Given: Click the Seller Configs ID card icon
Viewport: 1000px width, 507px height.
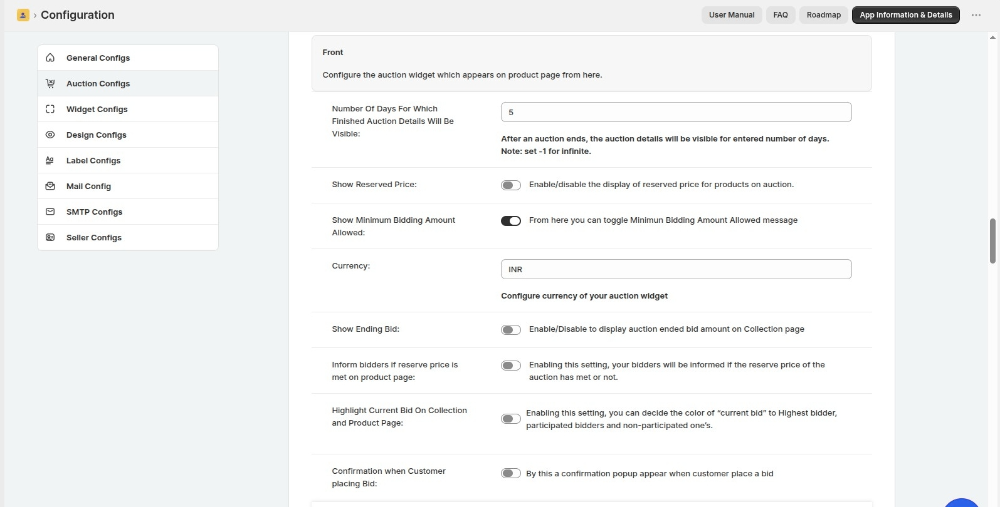Looking at the screenshot, I should 50,237.
